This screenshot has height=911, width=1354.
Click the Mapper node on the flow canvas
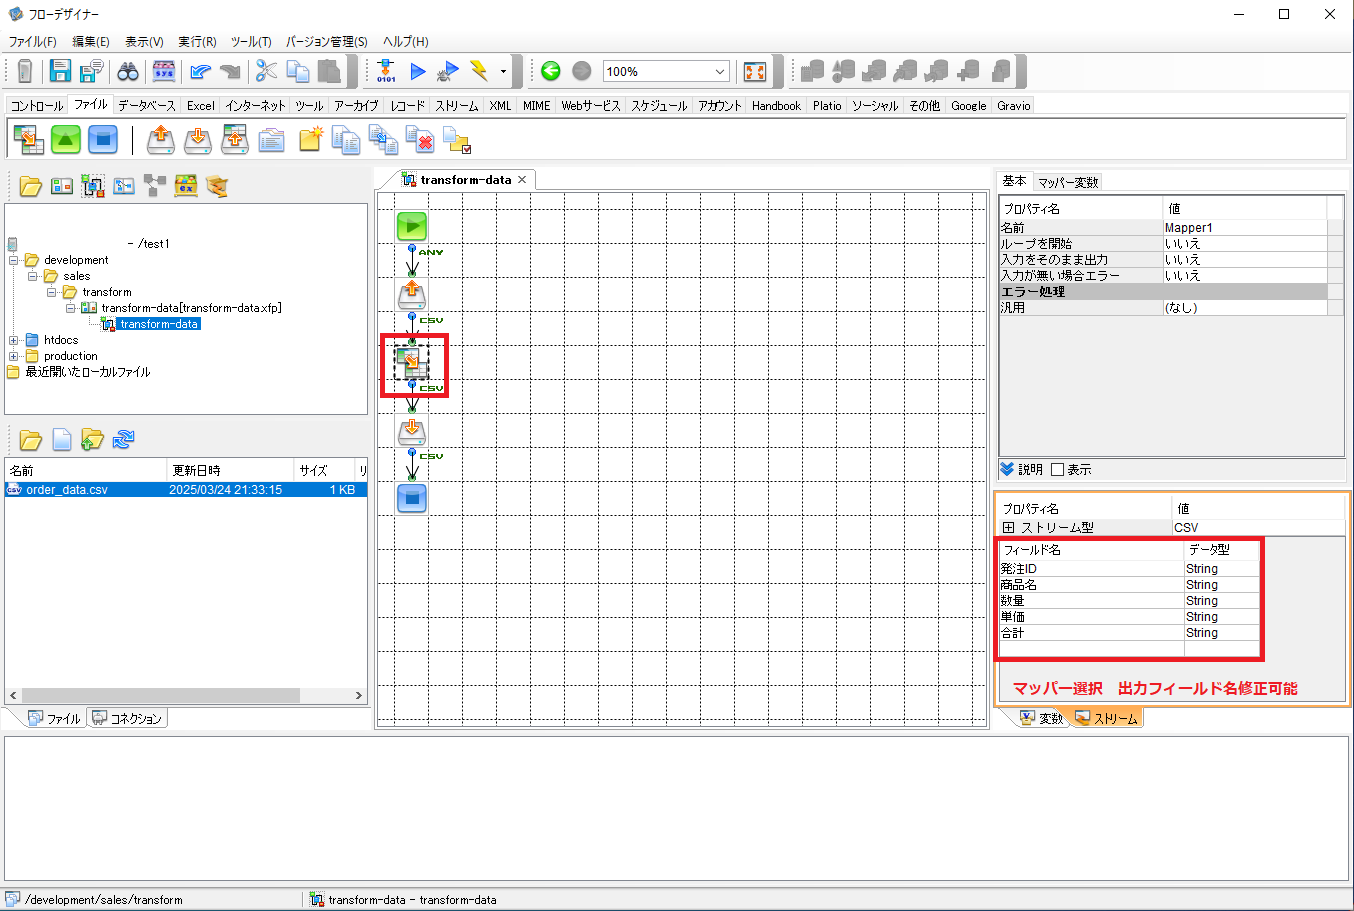point(411,362)
